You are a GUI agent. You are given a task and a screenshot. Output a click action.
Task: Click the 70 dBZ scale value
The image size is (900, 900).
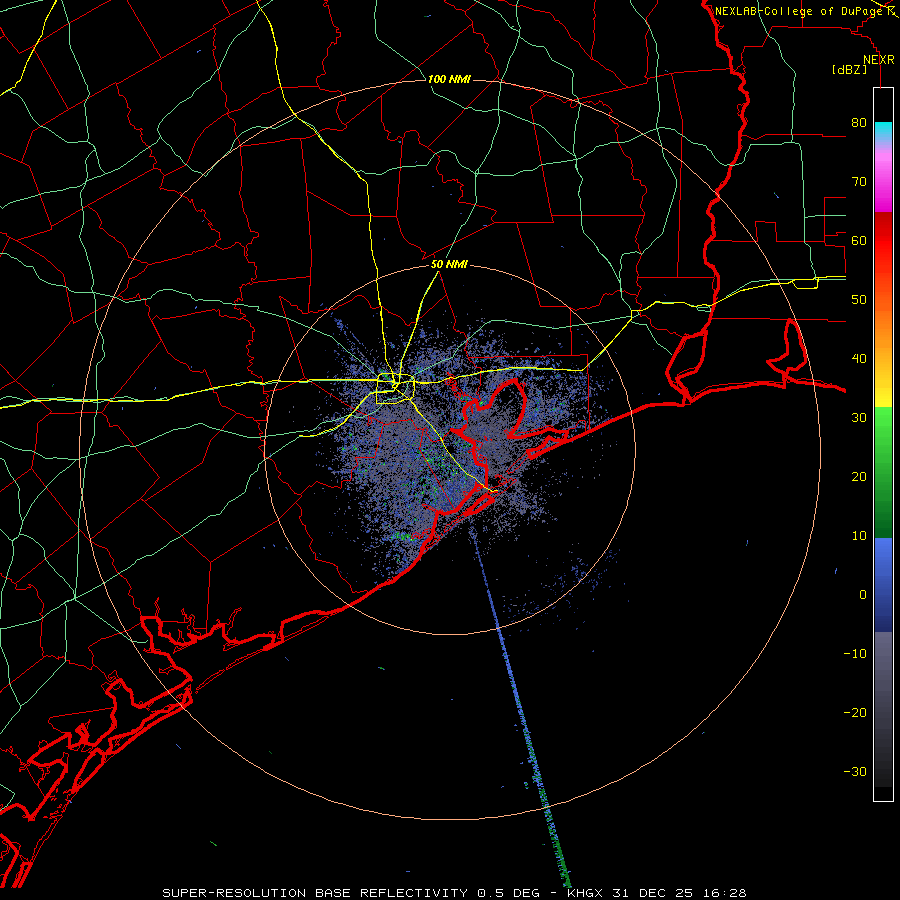point(859,182)
